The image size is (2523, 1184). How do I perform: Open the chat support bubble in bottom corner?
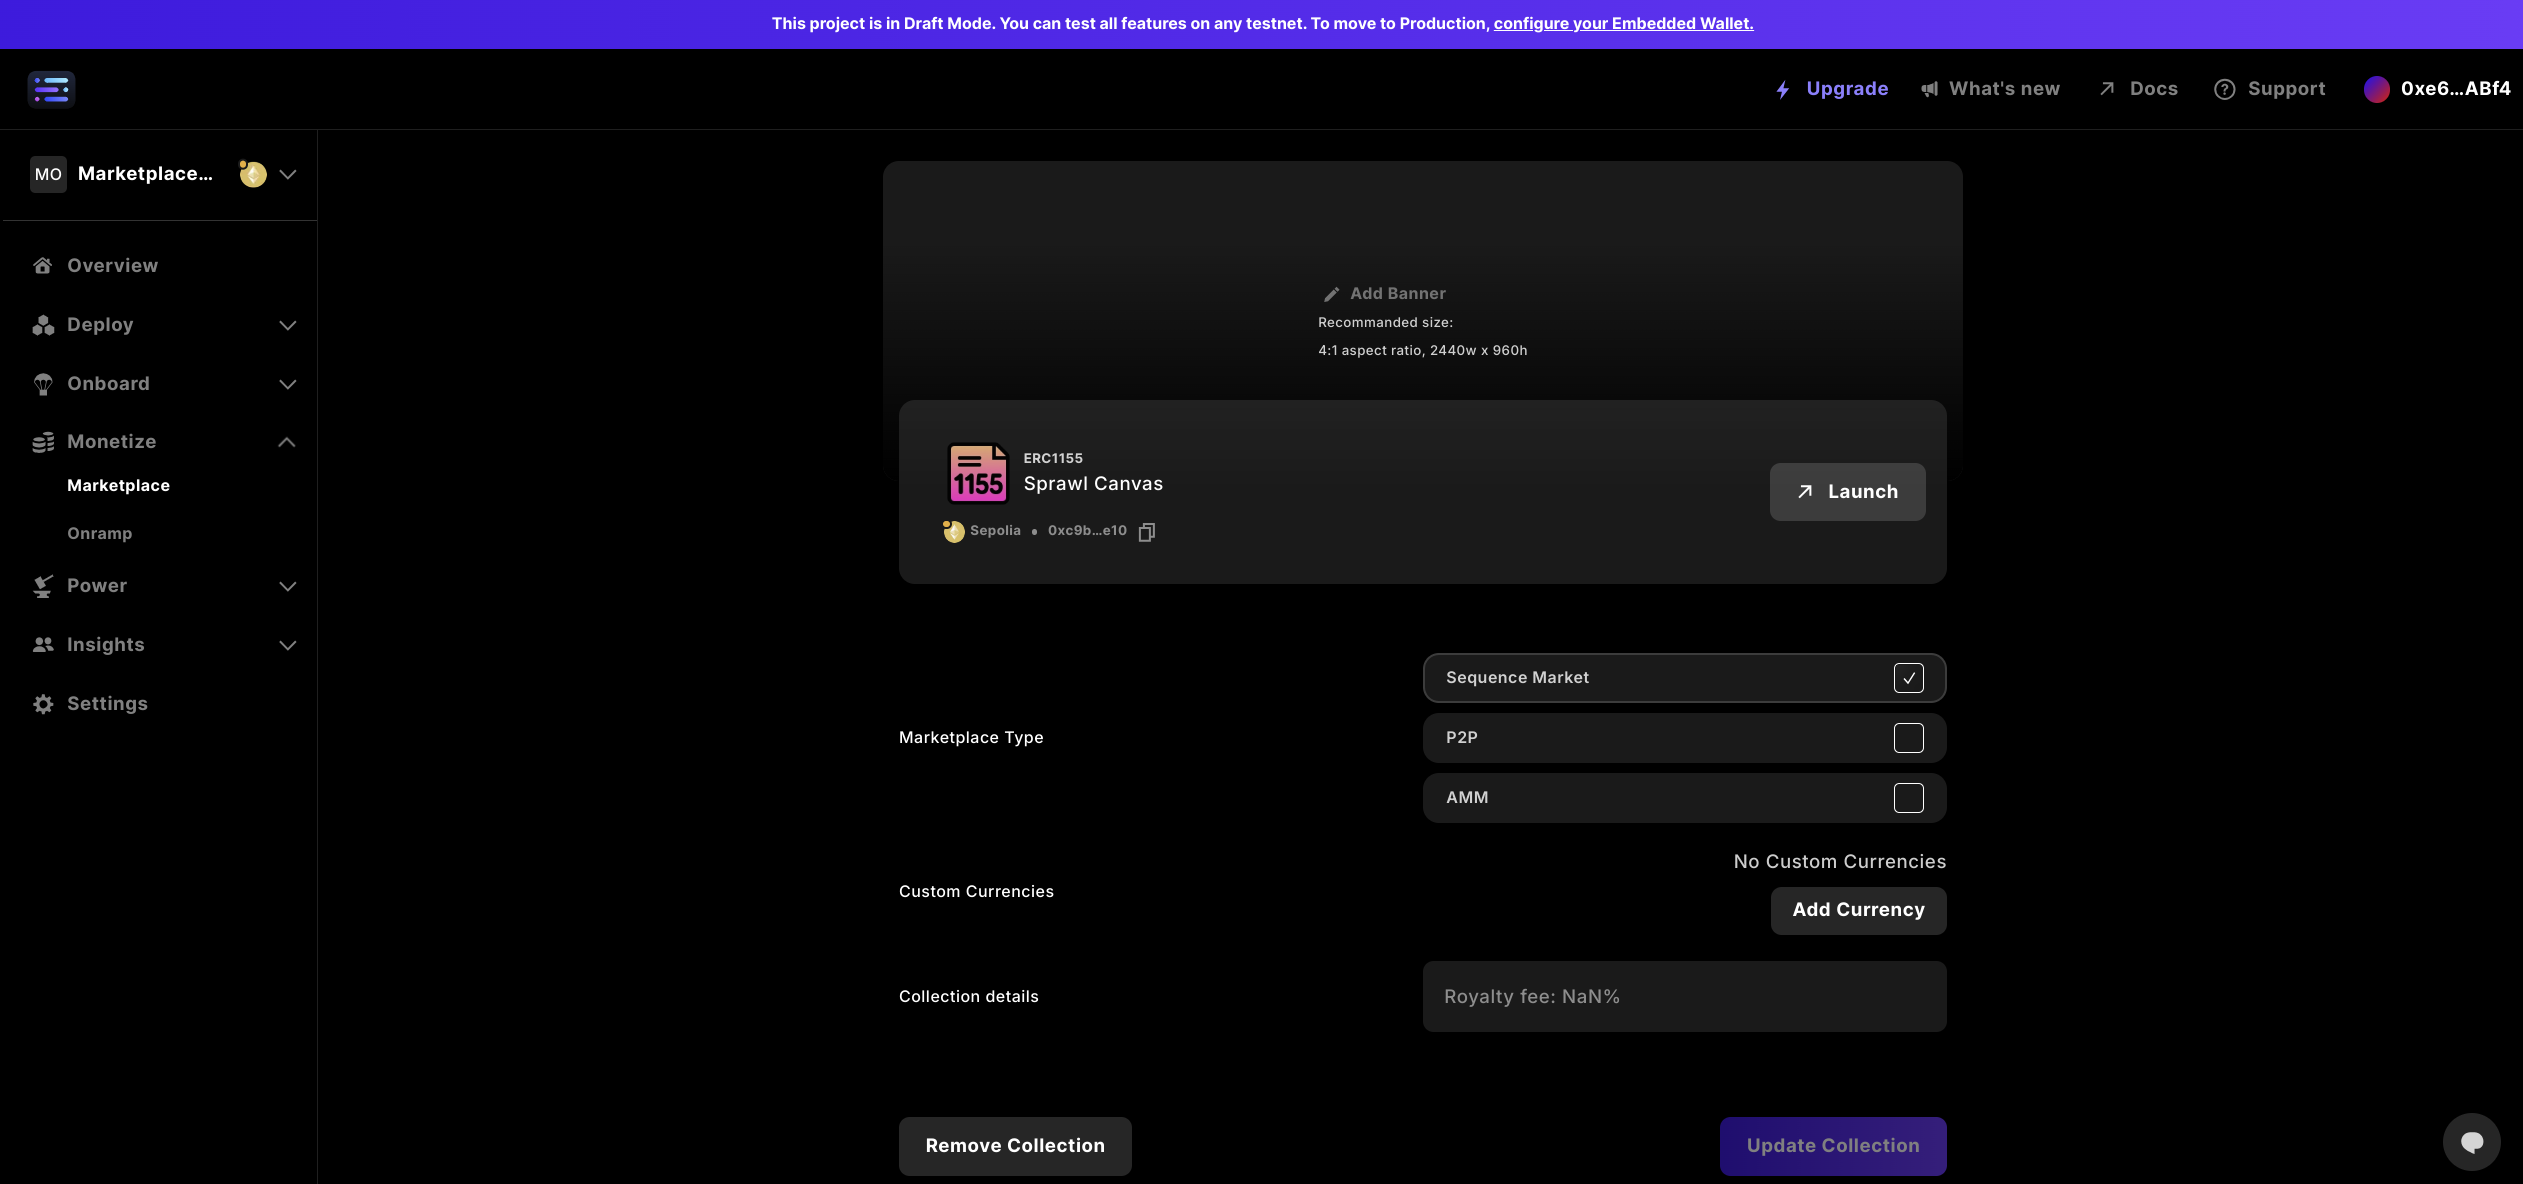click(2470, 1141)
